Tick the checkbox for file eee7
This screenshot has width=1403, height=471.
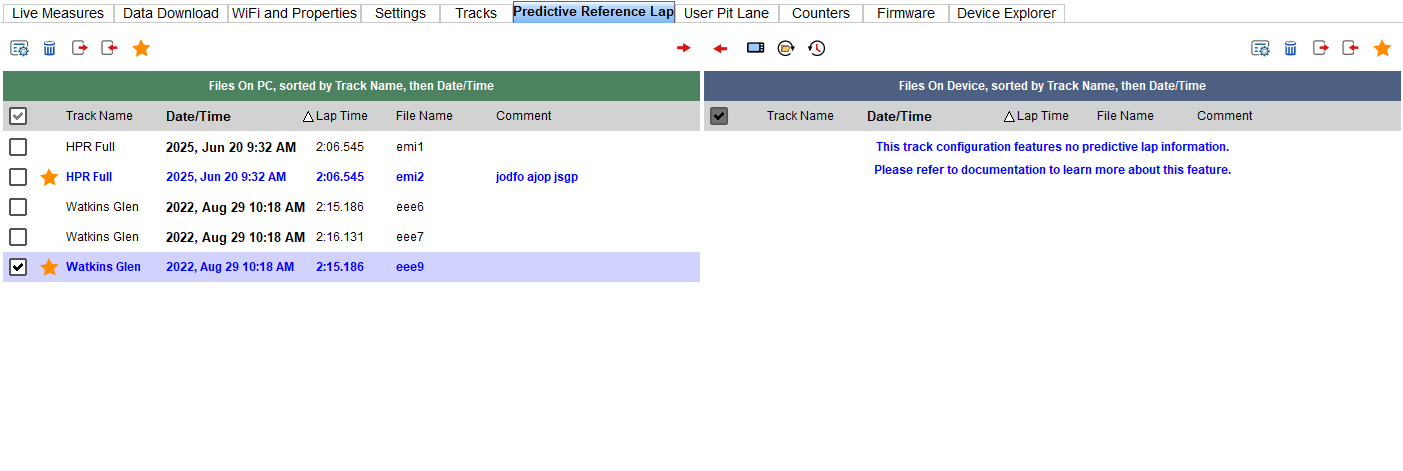(x=18, y=237)
